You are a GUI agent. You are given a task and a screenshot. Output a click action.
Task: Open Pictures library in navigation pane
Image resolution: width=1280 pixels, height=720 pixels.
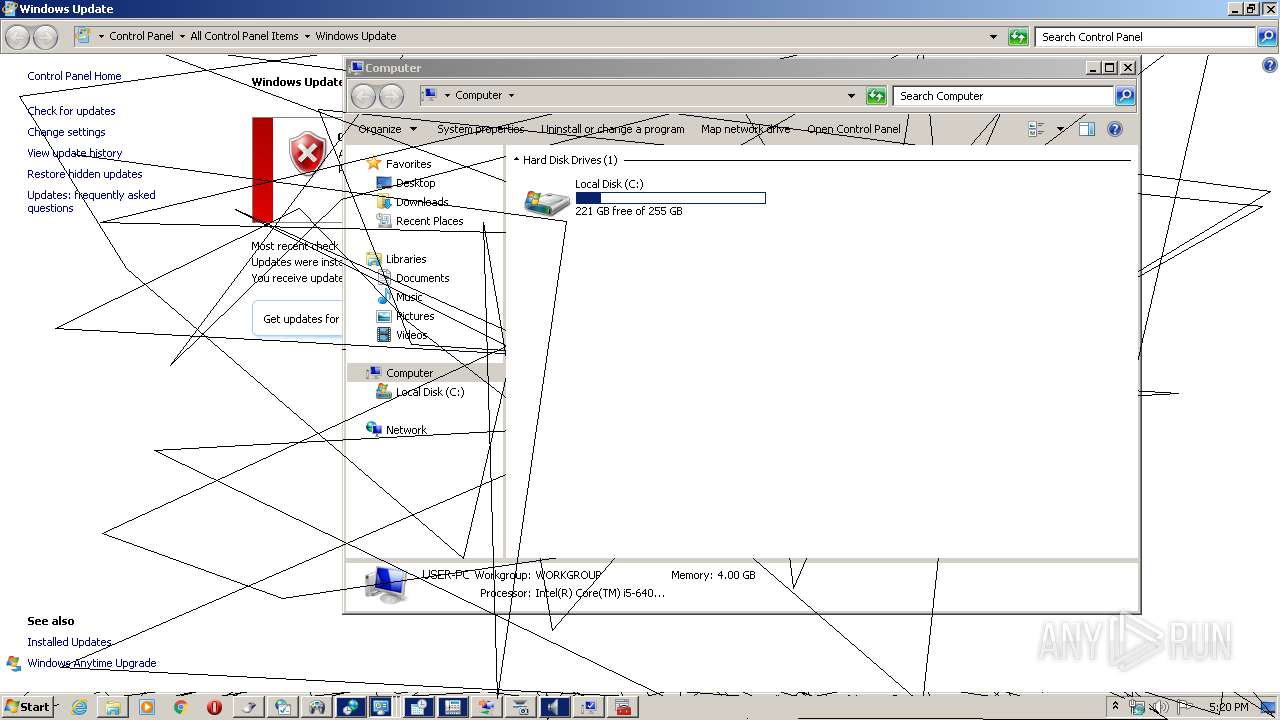[x=415, y=316]
